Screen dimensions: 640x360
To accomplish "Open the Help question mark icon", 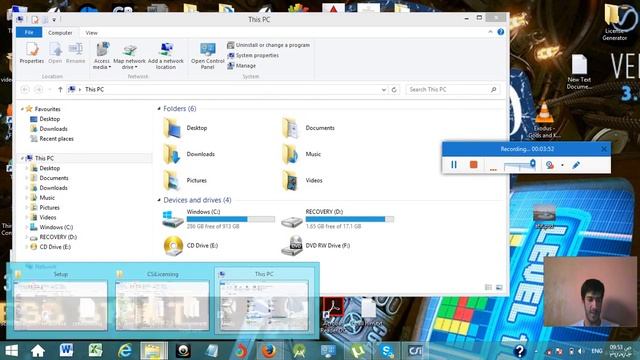I will [x=500, y=32].
